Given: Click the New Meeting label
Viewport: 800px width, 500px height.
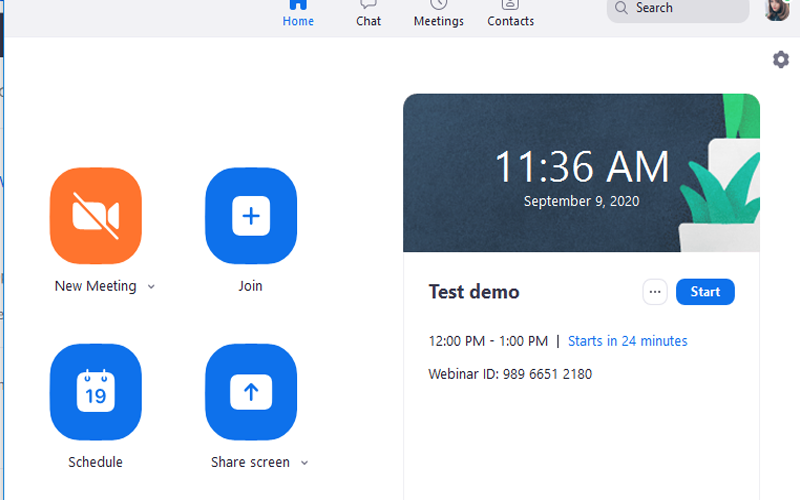Looking at the screenshot, I should pos(95,286).
